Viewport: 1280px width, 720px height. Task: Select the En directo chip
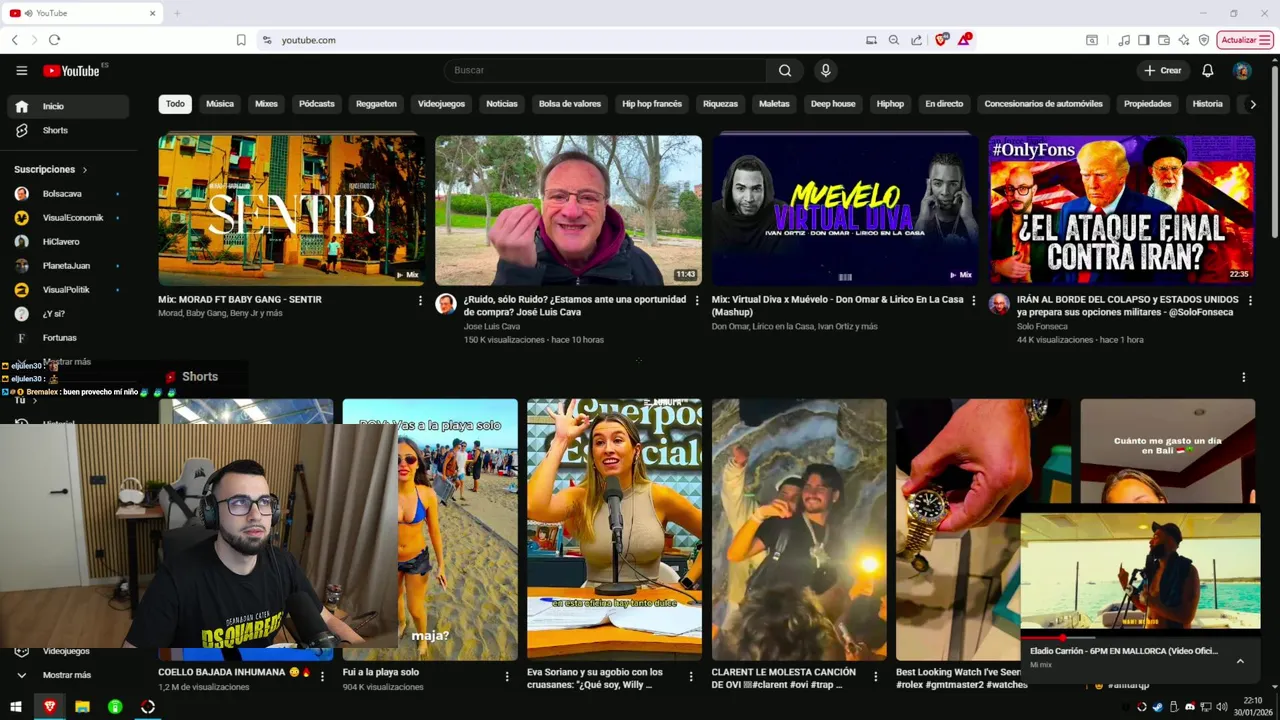(x=944, y=104)
